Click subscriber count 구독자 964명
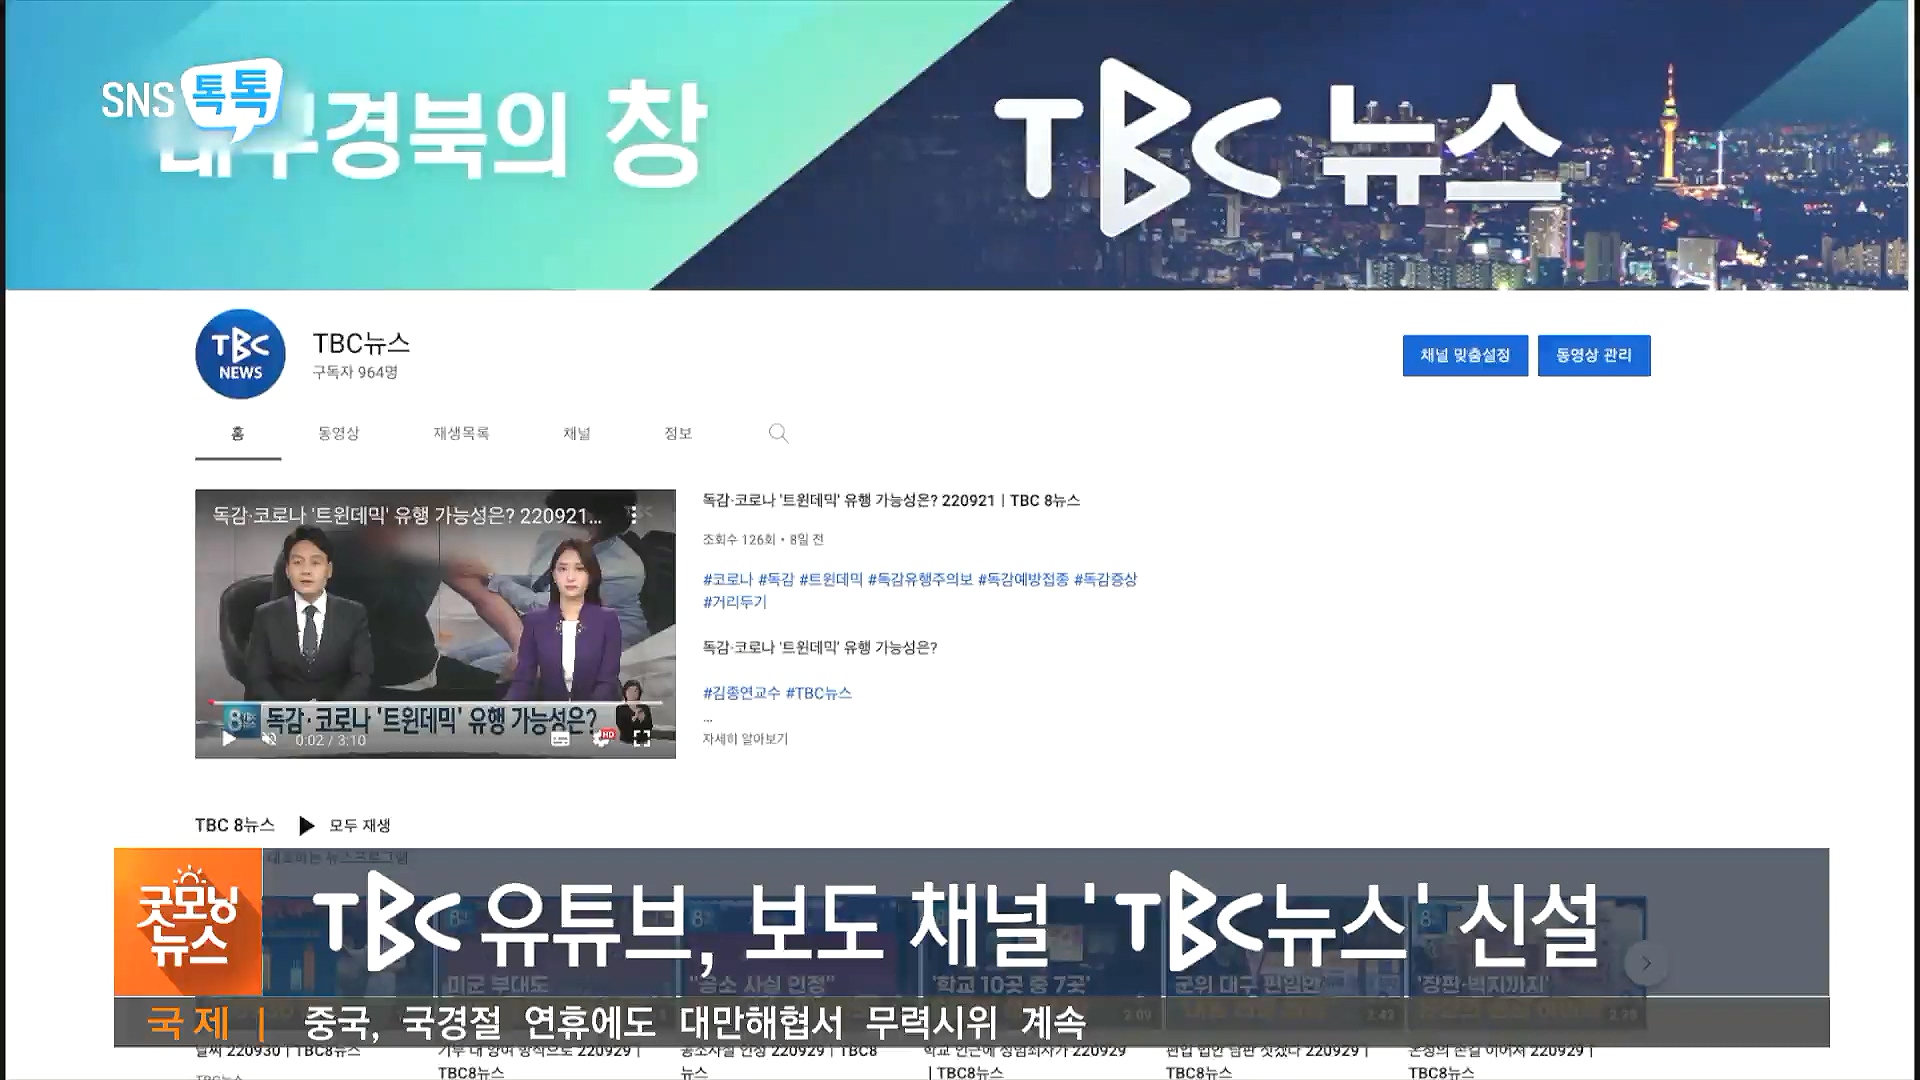The height and width of the screenshot is (1080, 1920). (x=355, y=372)
